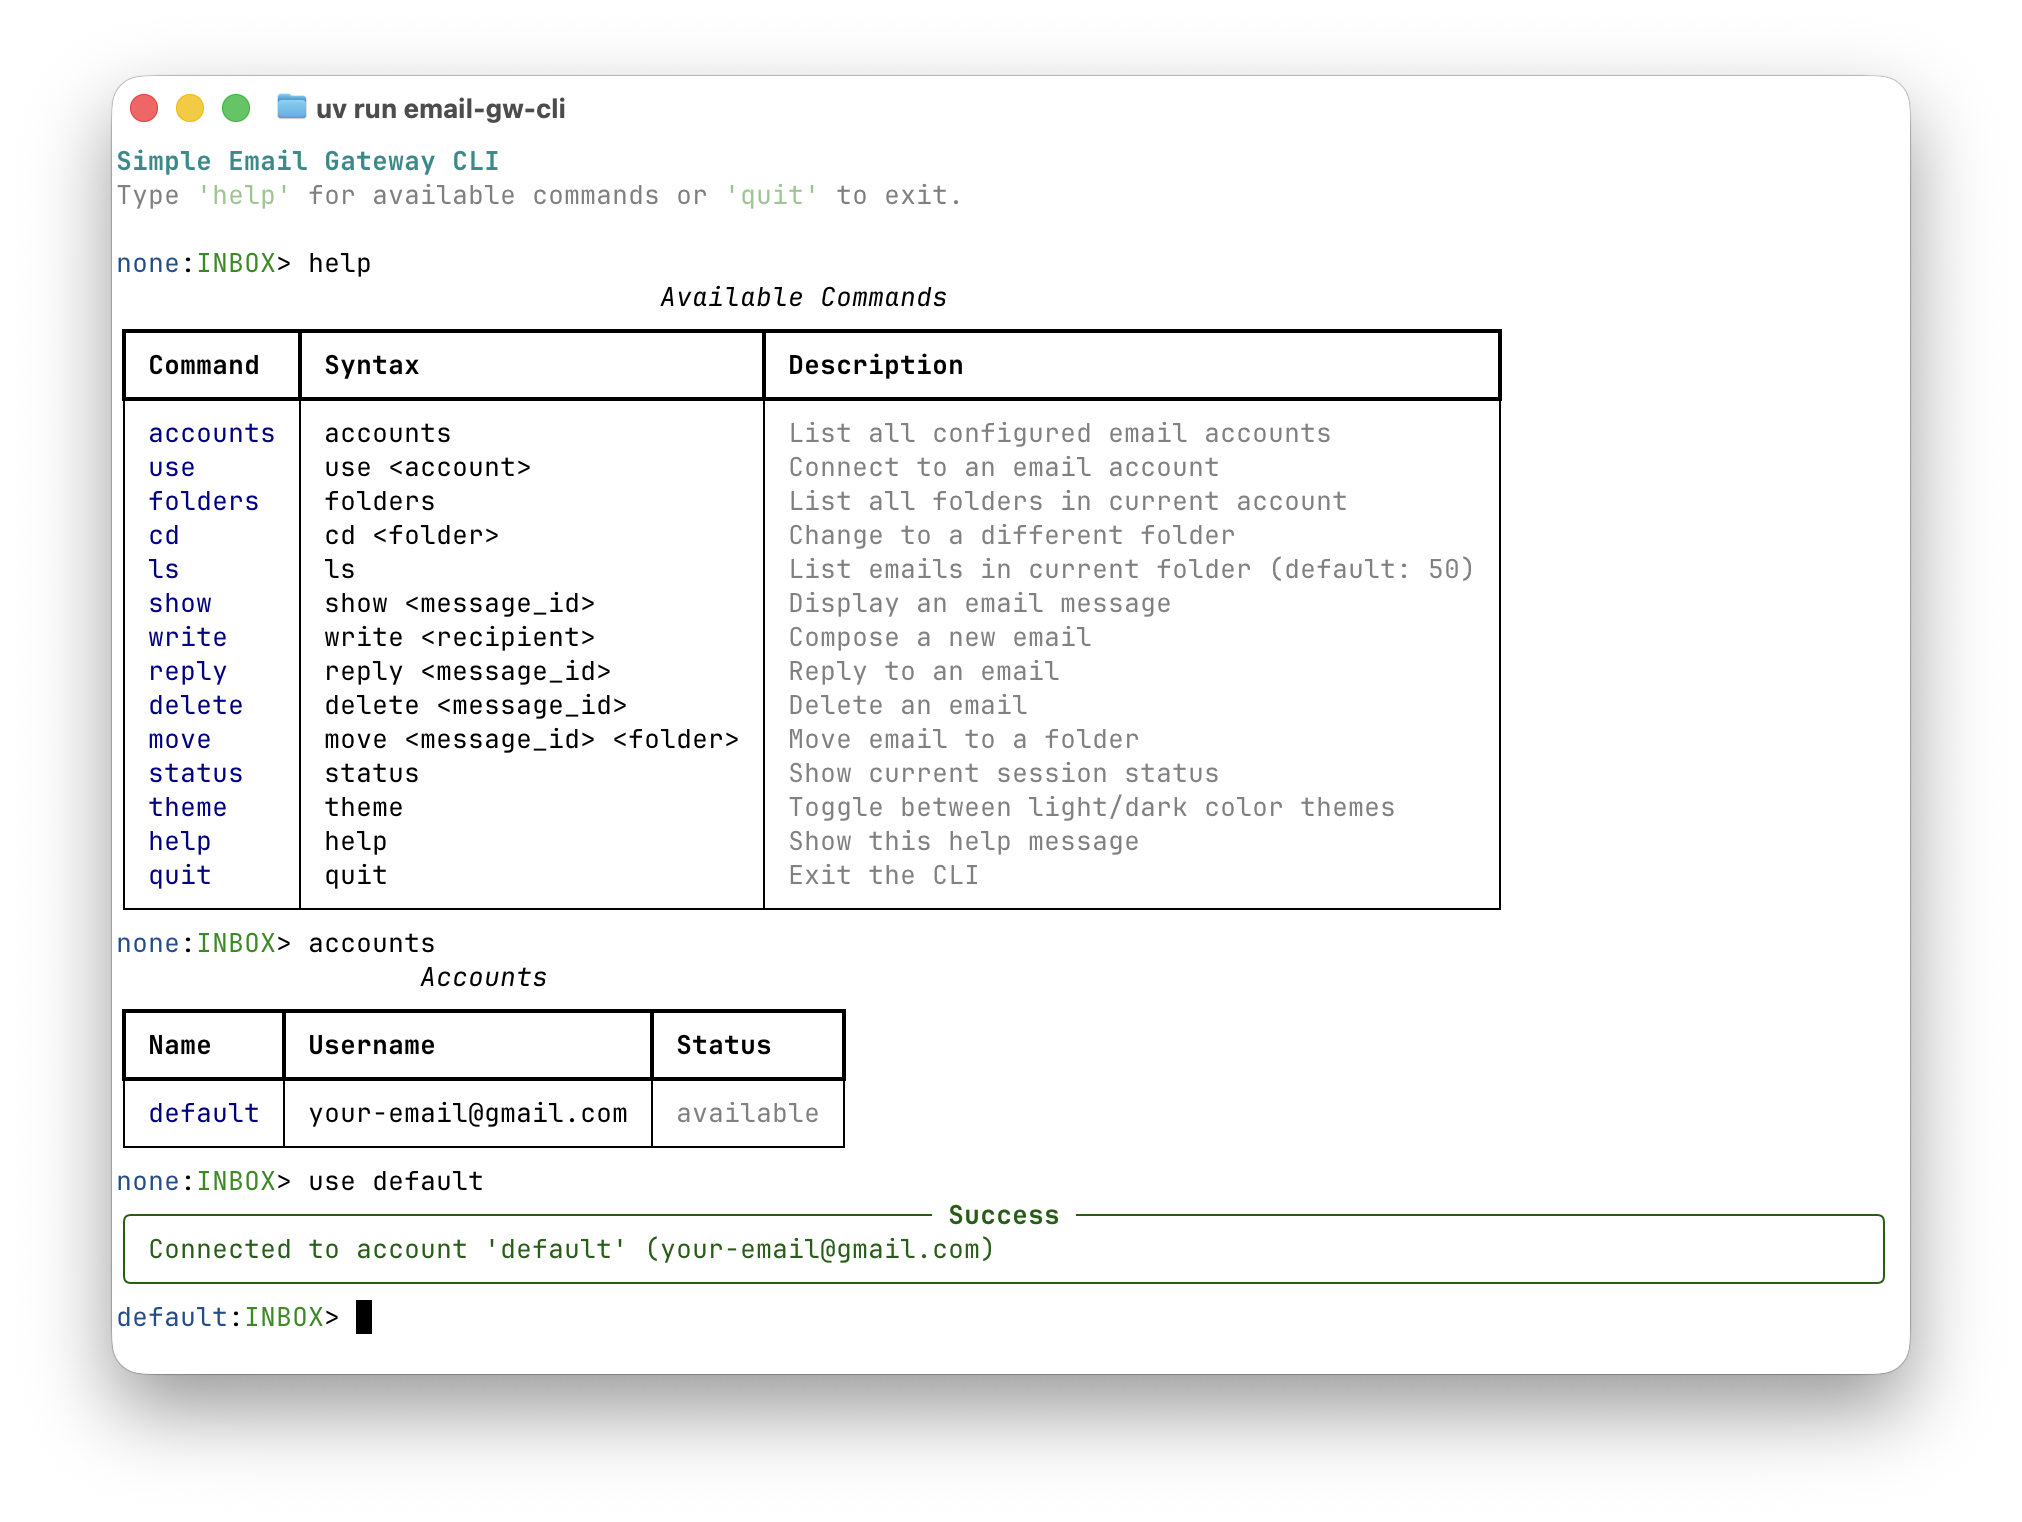
Task: Click the 'Description' column header
Action: [x=876, y=365]
